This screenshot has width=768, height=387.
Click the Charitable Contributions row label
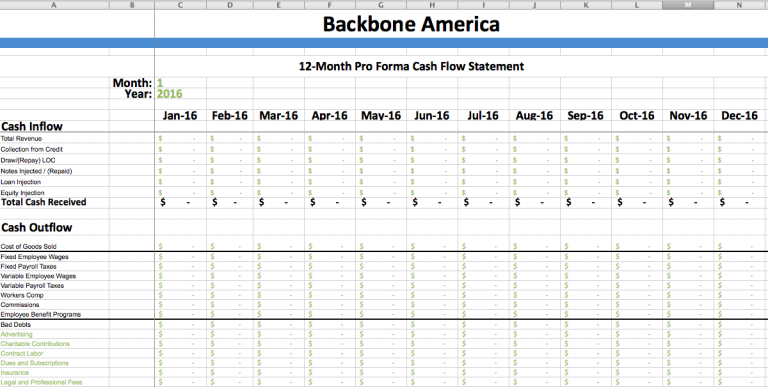click(35, 344)
